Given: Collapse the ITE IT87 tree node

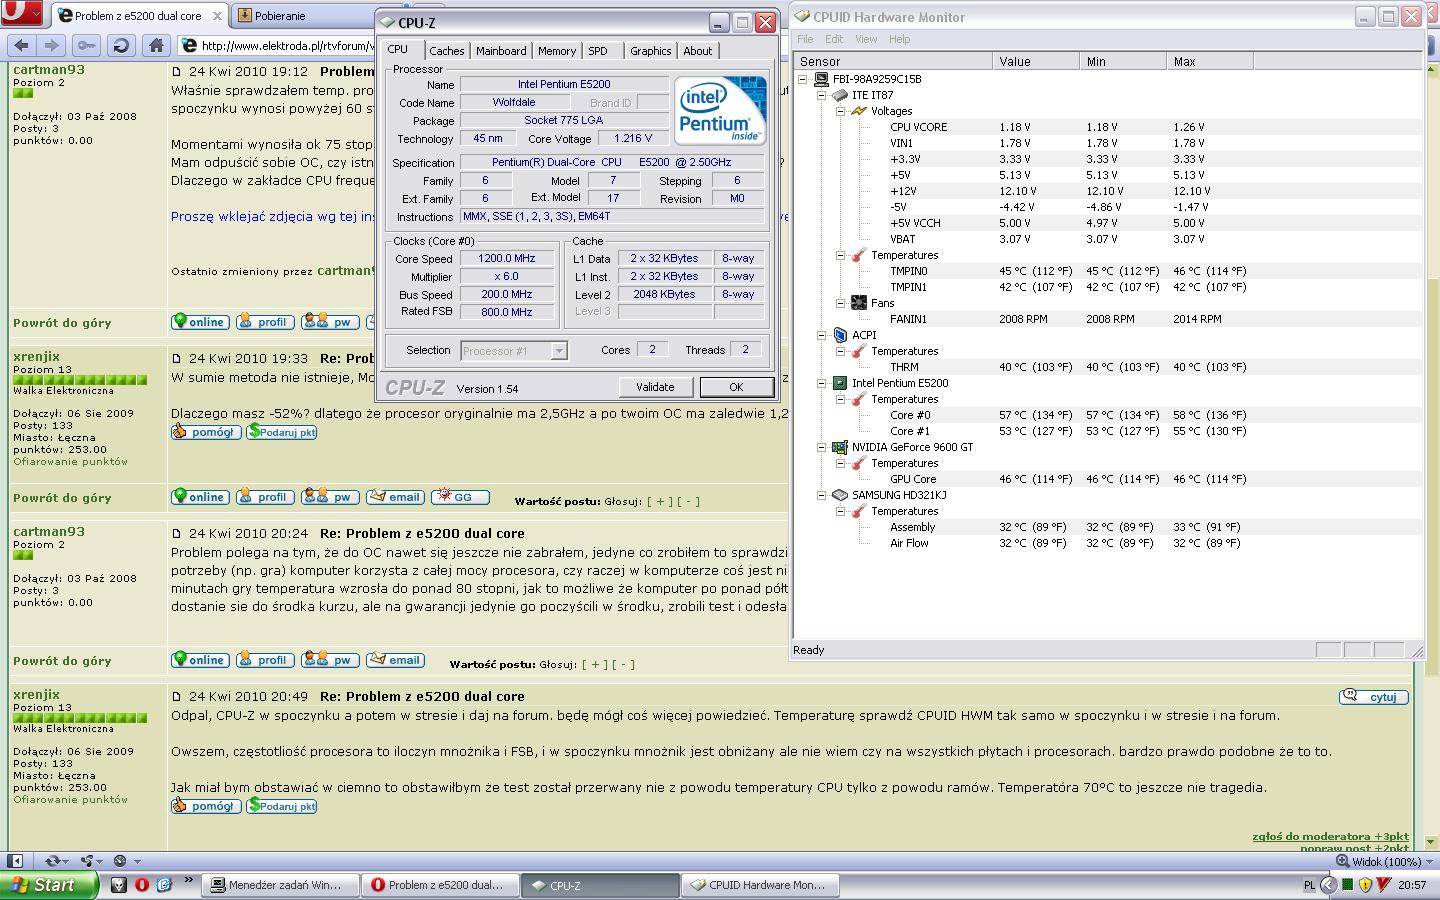Looking at the screenshot, I should click(822, 95).
